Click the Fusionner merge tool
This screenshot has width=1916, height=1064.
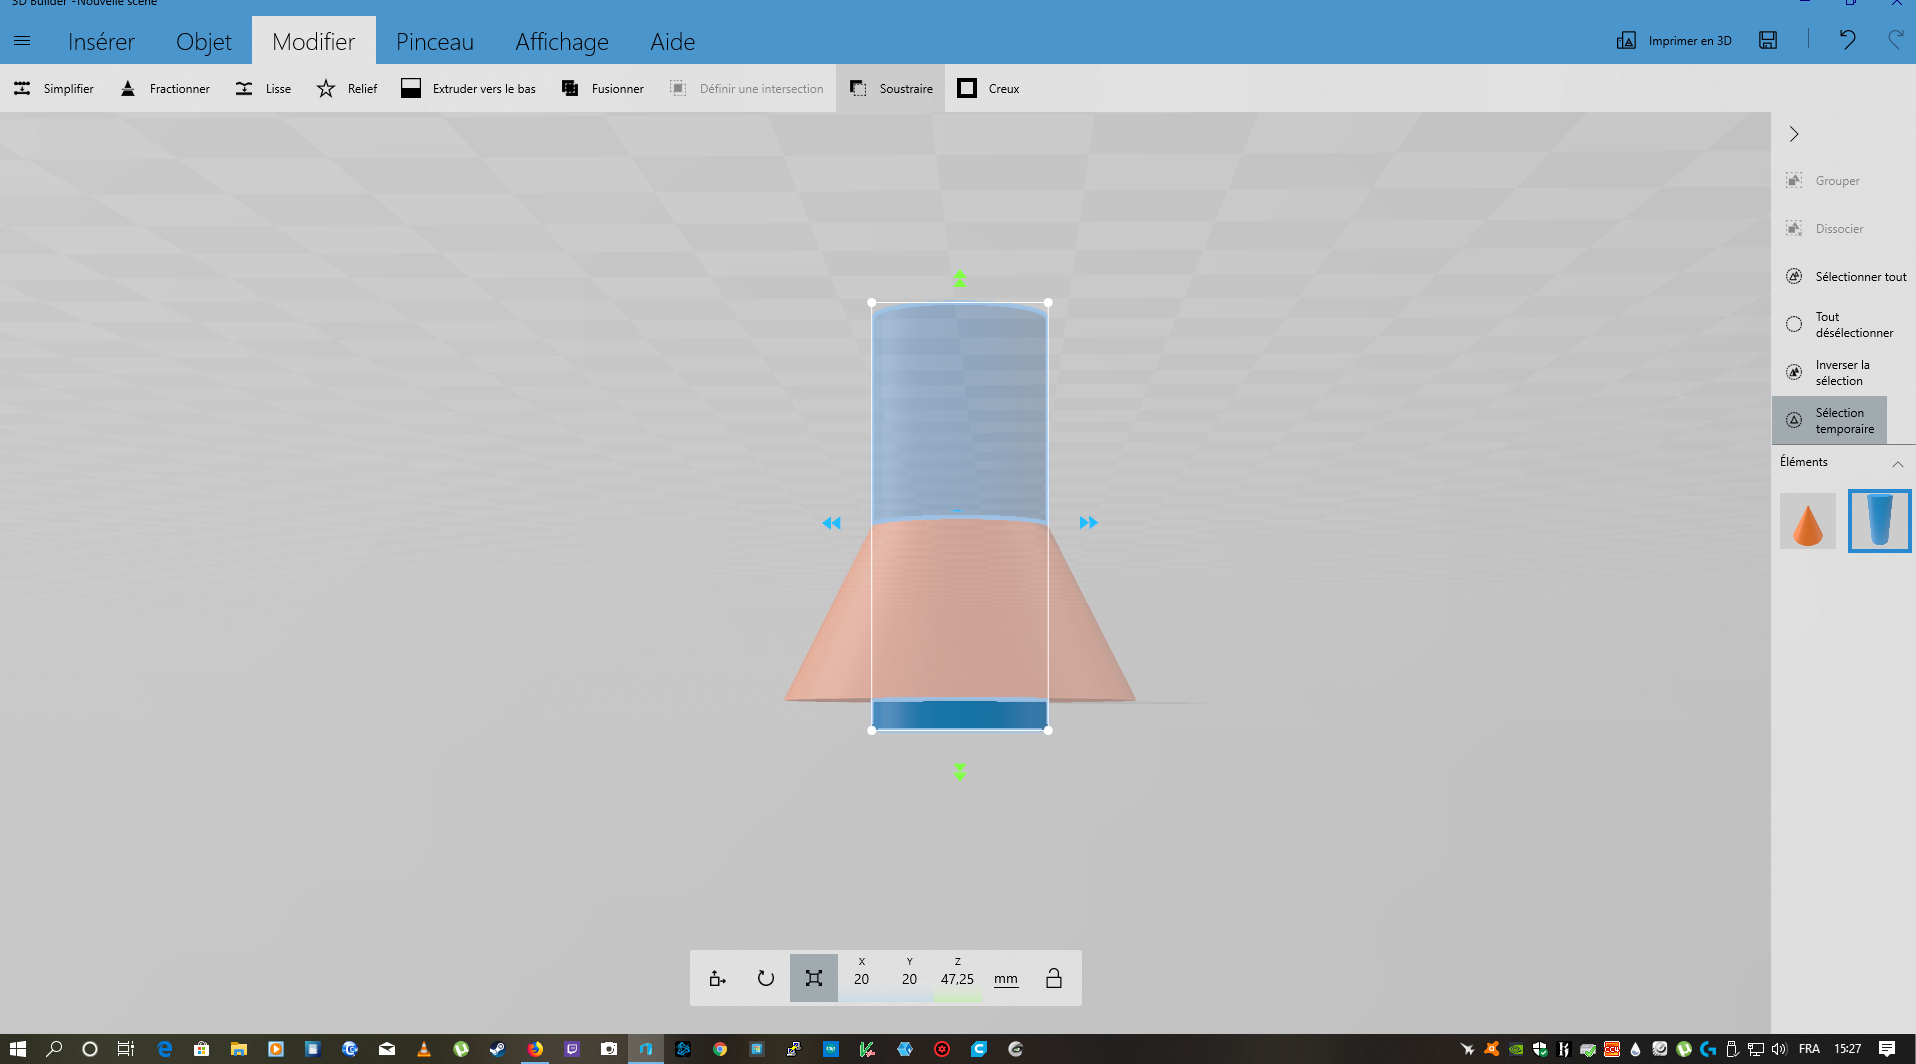(603, 88)
